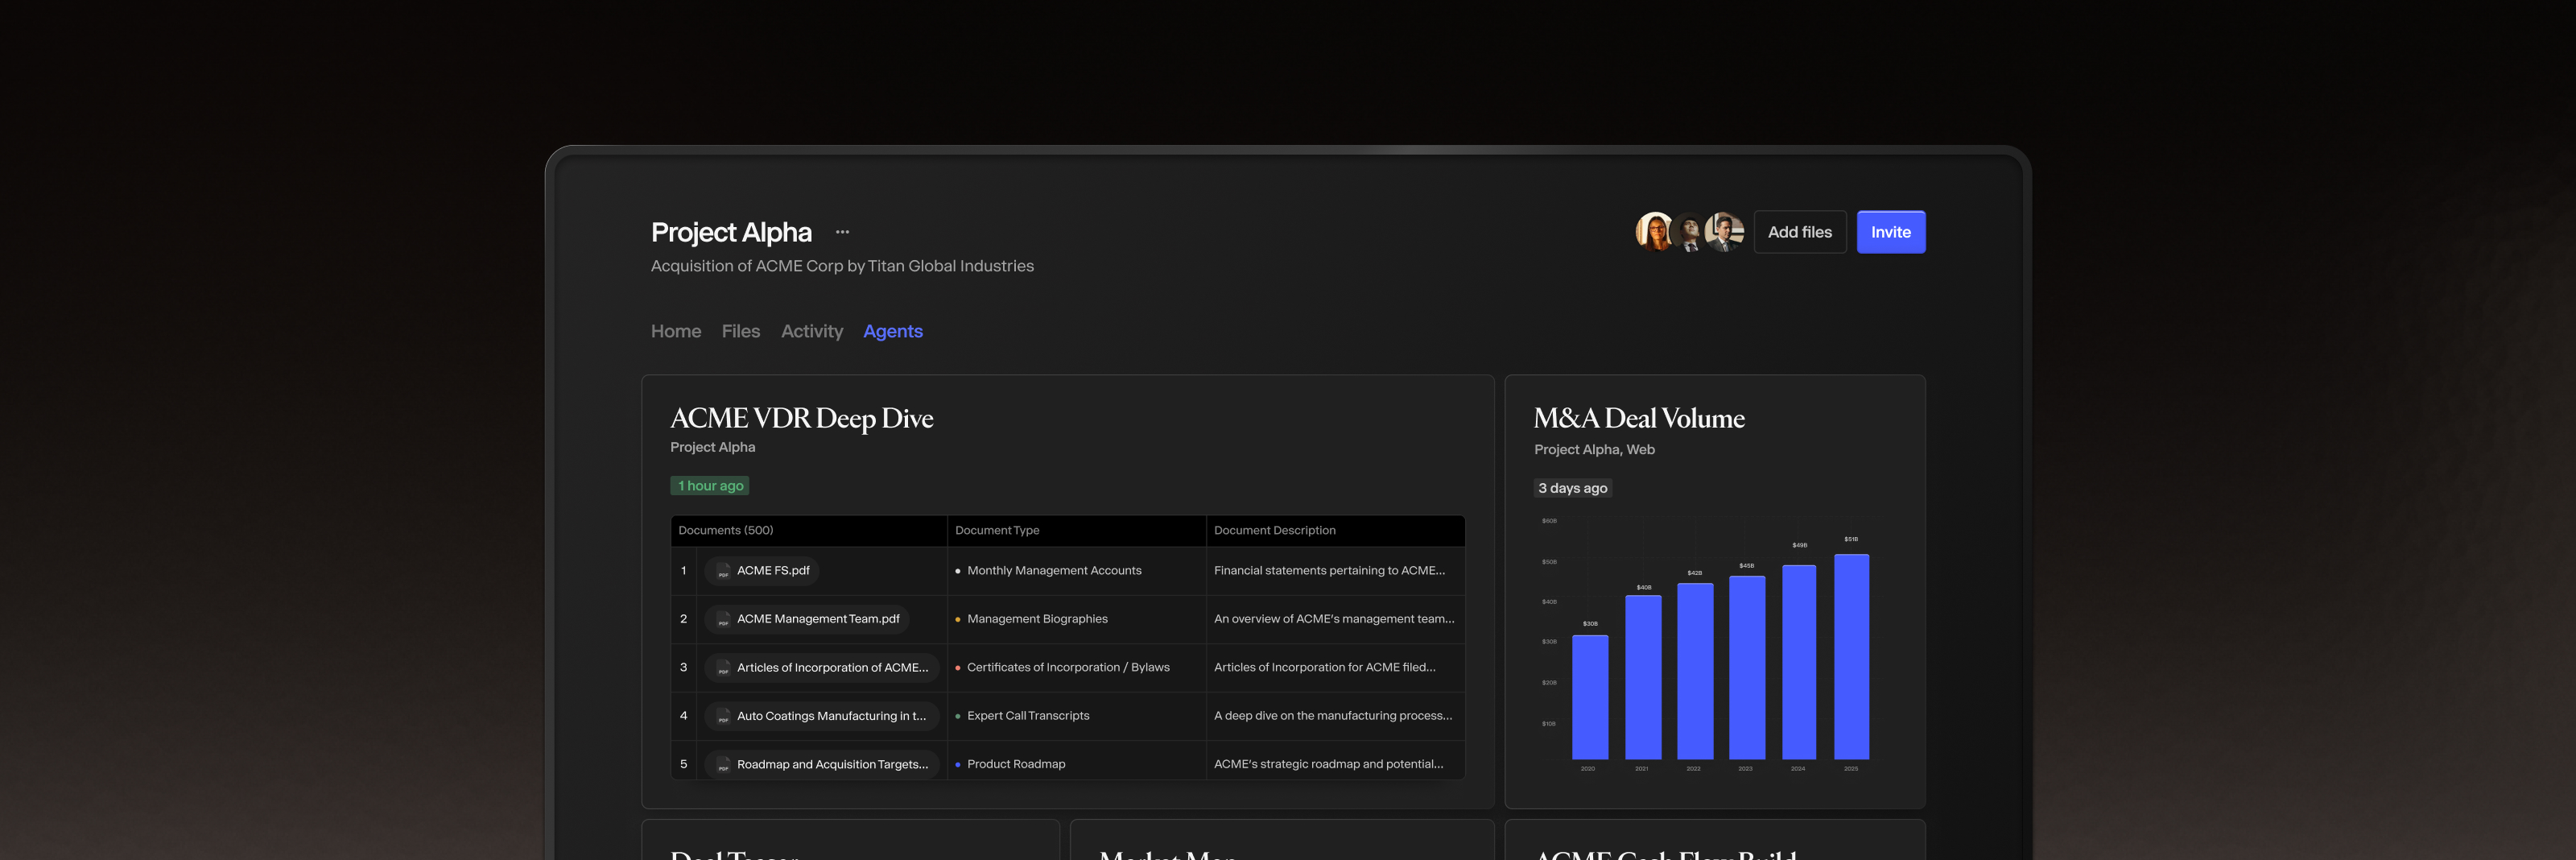Image resolution: width=2576 pixels, height=860 pixels.
Task: Click description 'Articles of Incorporation for ACME filed...'
Action: 1325,667
